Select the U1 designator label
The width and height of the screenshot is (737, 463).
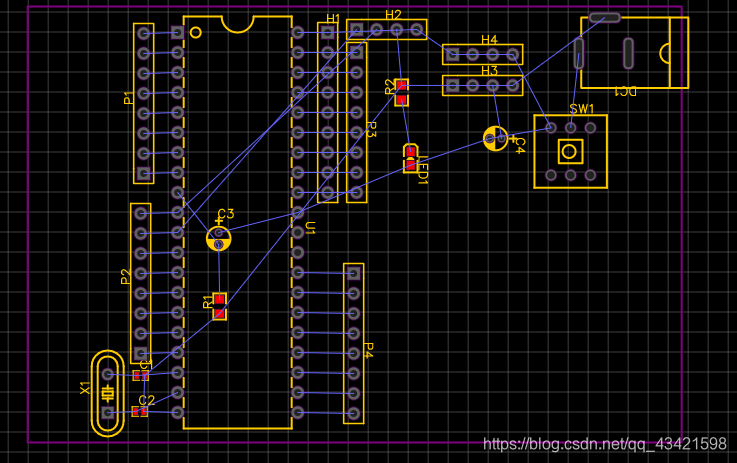point(310,228)
